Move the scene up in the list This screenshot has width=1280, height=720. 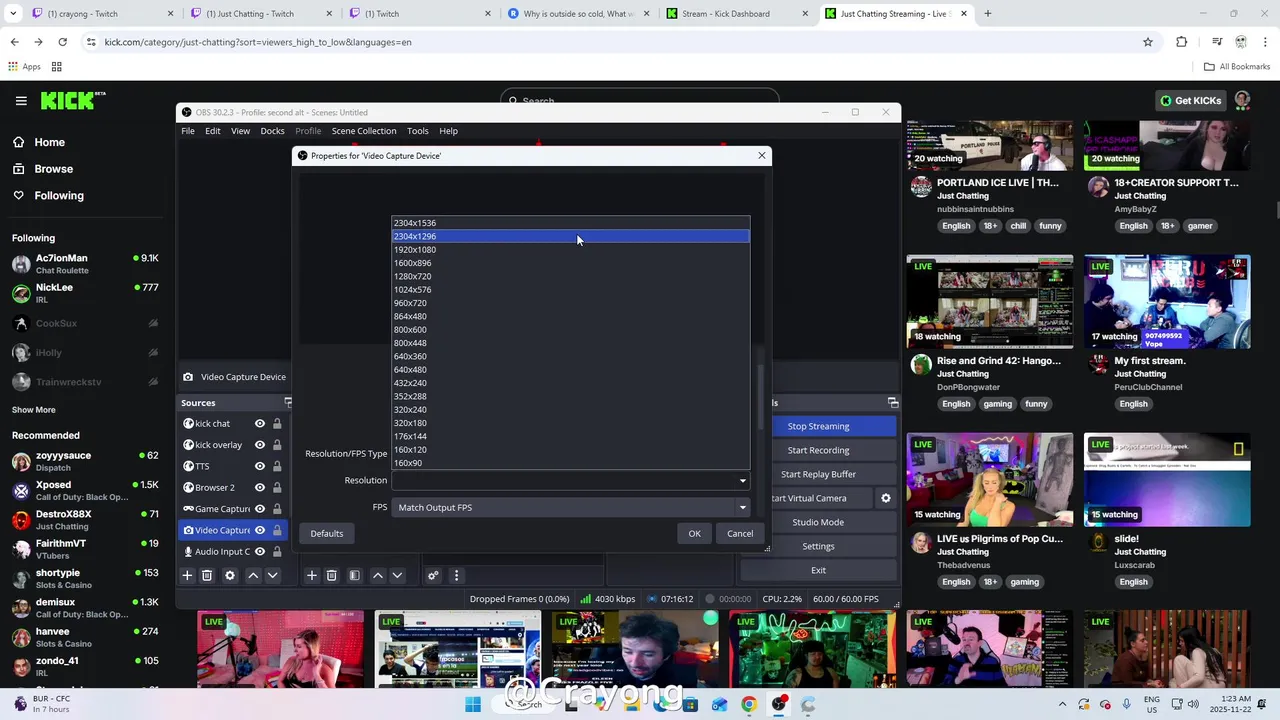pos(377,575)
